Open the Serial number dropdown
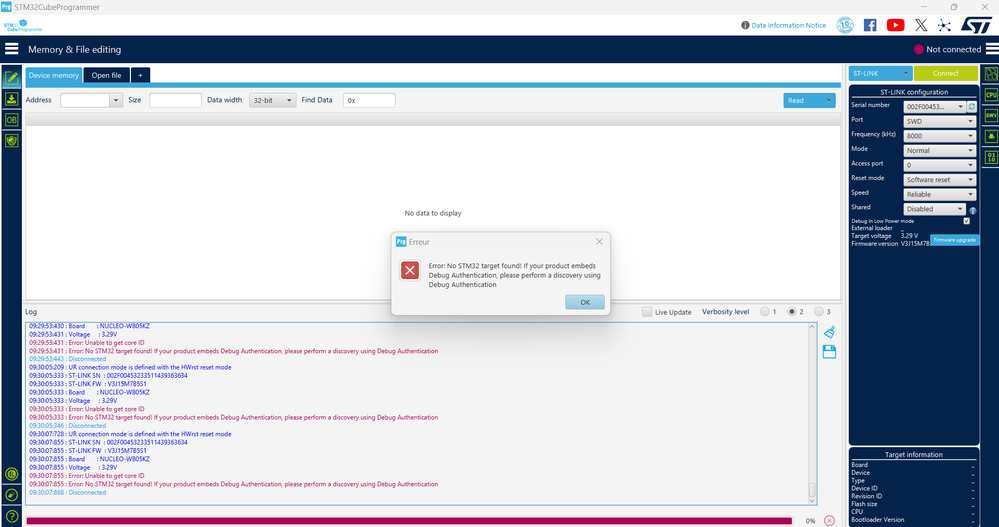This screenshot has width=999, height=527. (x=935, y=107)
